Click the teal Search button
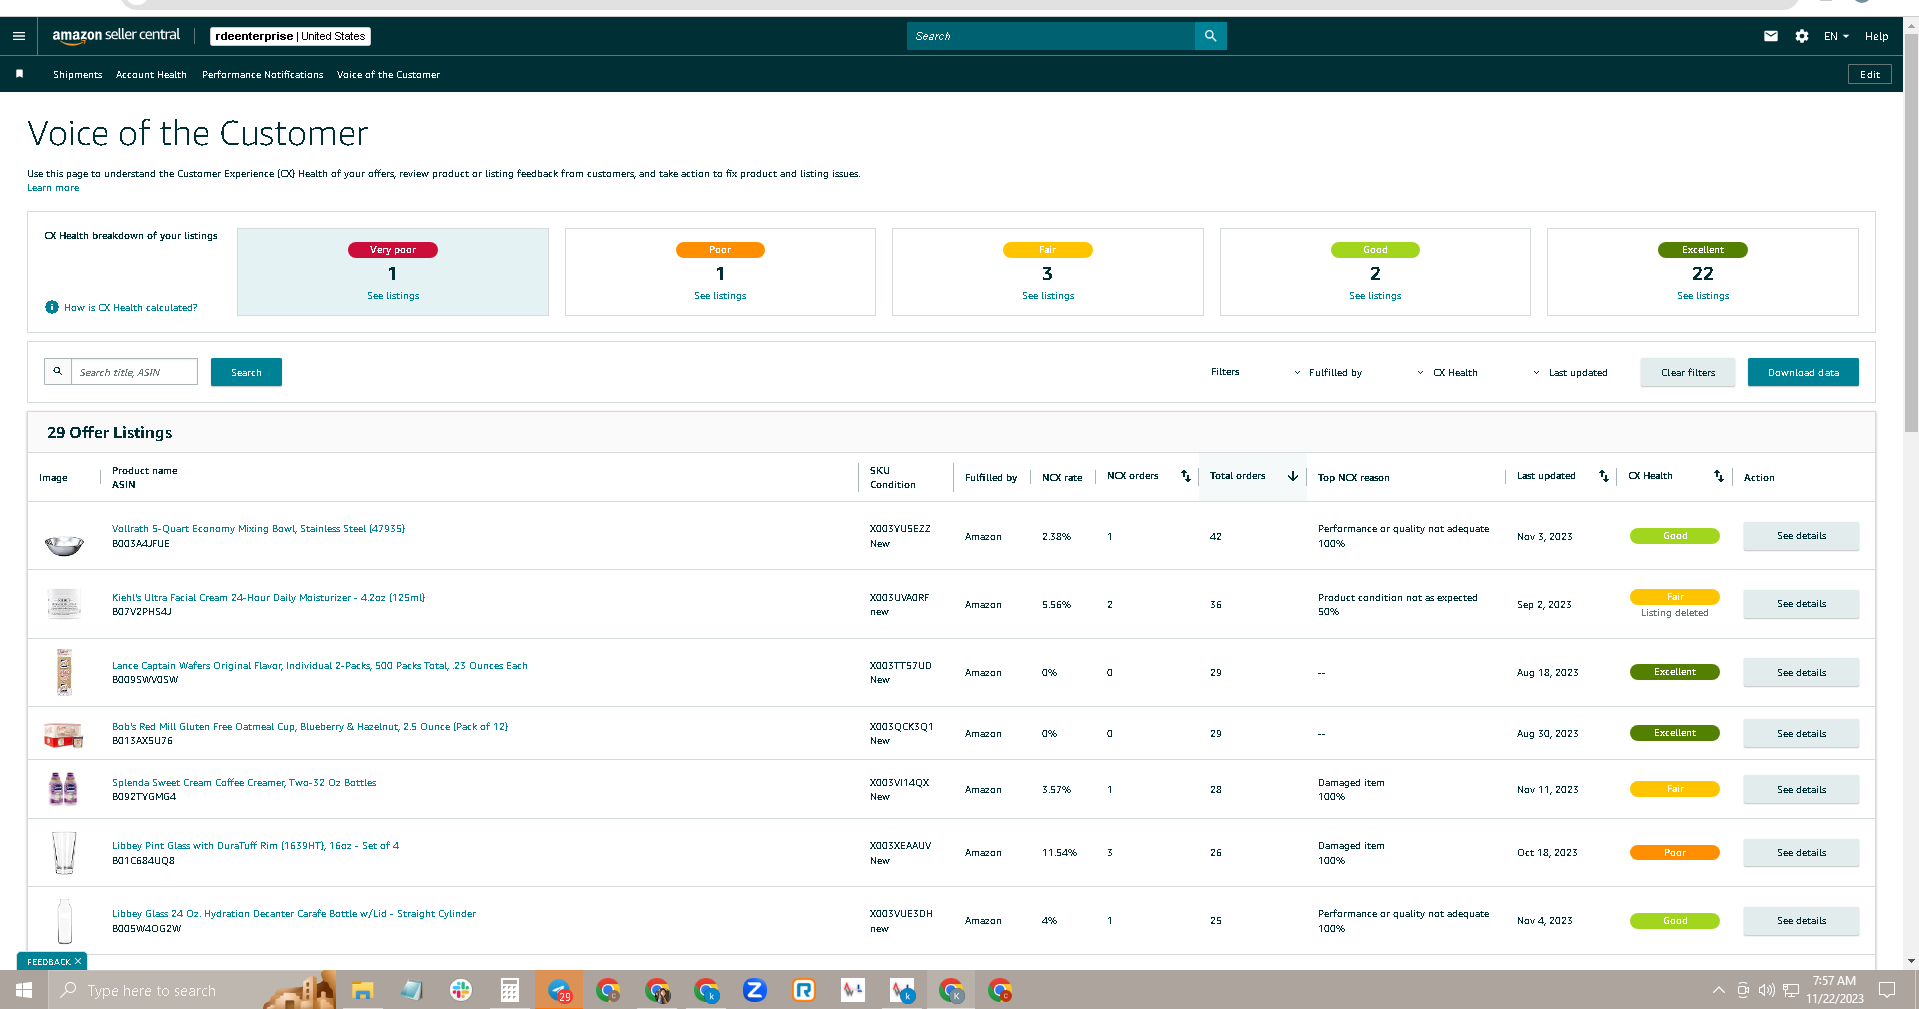Image resolution: width=1919 pixels, height=1009 pixels. 246,372
